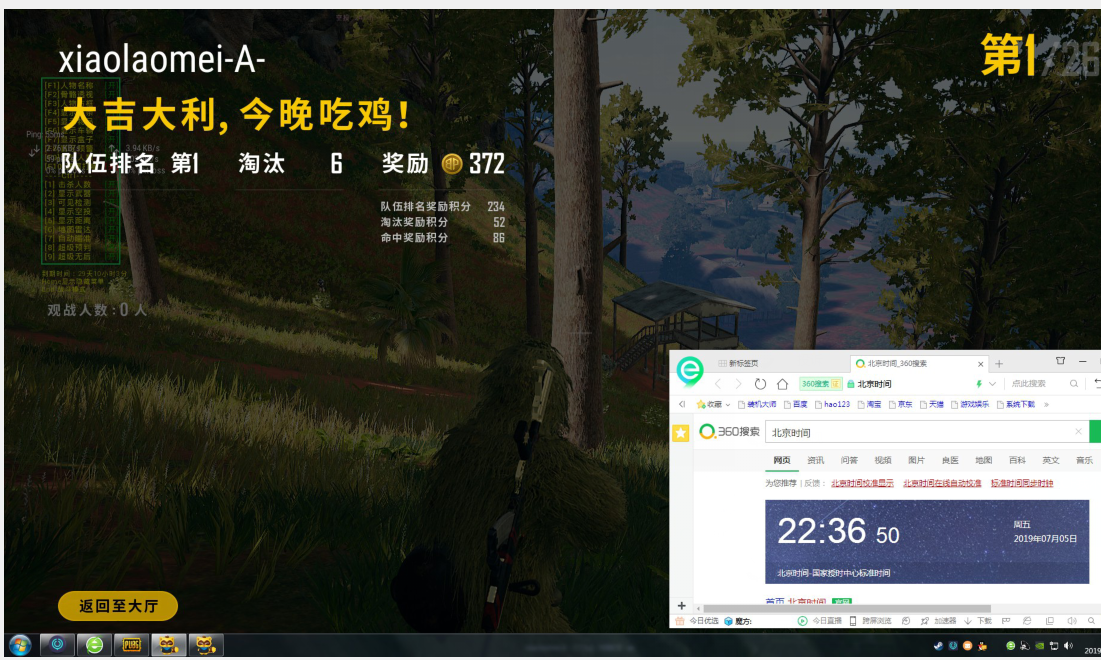
Task: Clear the search box with X
Action: pyautogui.click(x=1079, y=431)
